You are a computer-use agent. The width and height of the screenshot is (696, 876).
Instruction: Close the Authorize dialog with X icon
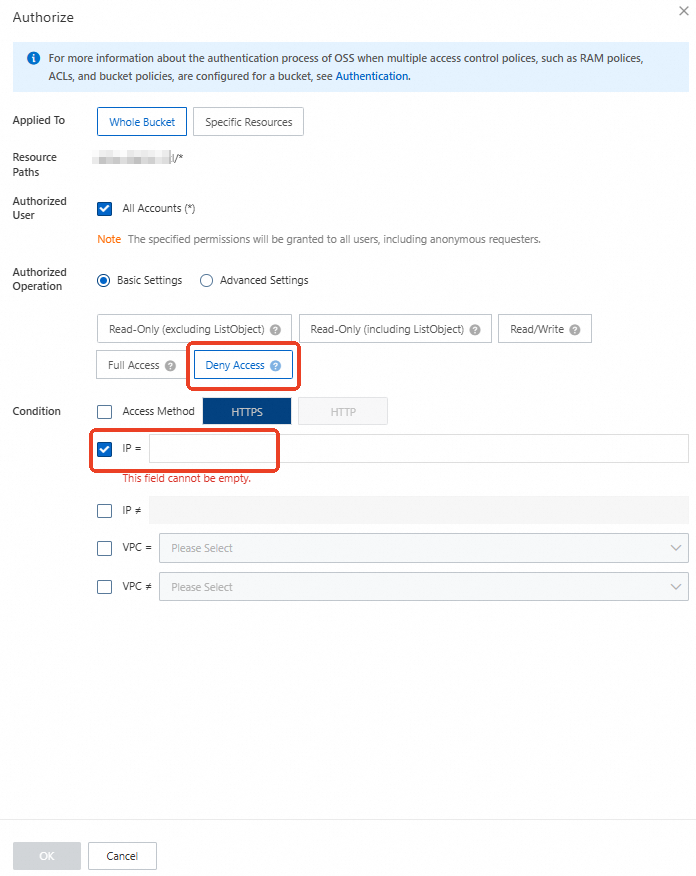(684, 11)
